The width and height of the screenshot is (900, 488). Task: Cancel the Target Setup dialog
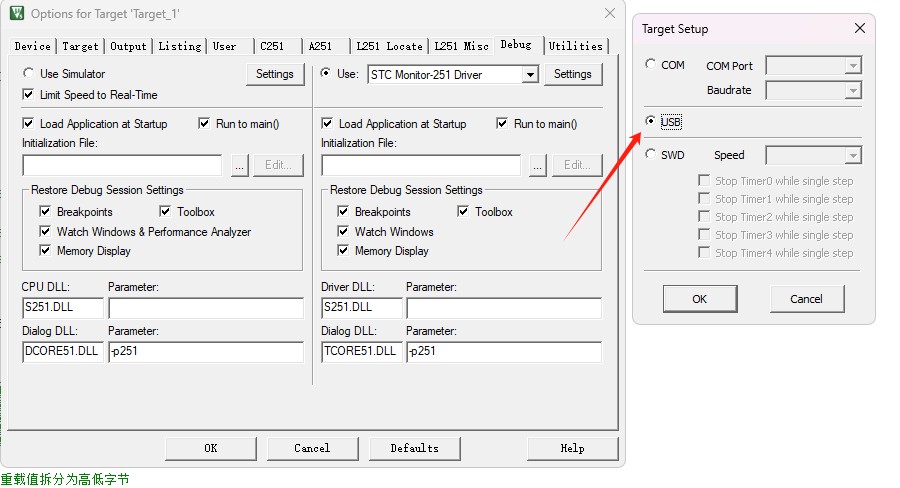point(806,299)
